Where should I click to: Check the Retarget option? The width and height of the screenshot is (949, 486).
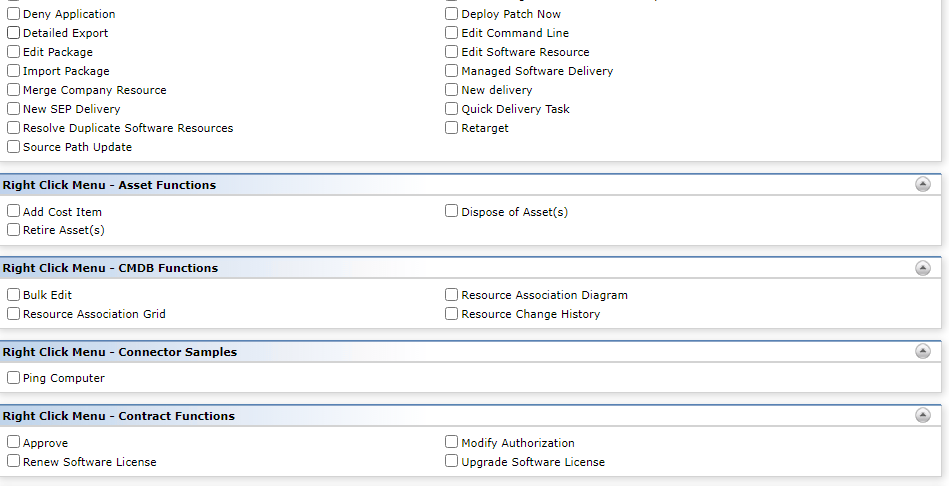tap(452, 128)
